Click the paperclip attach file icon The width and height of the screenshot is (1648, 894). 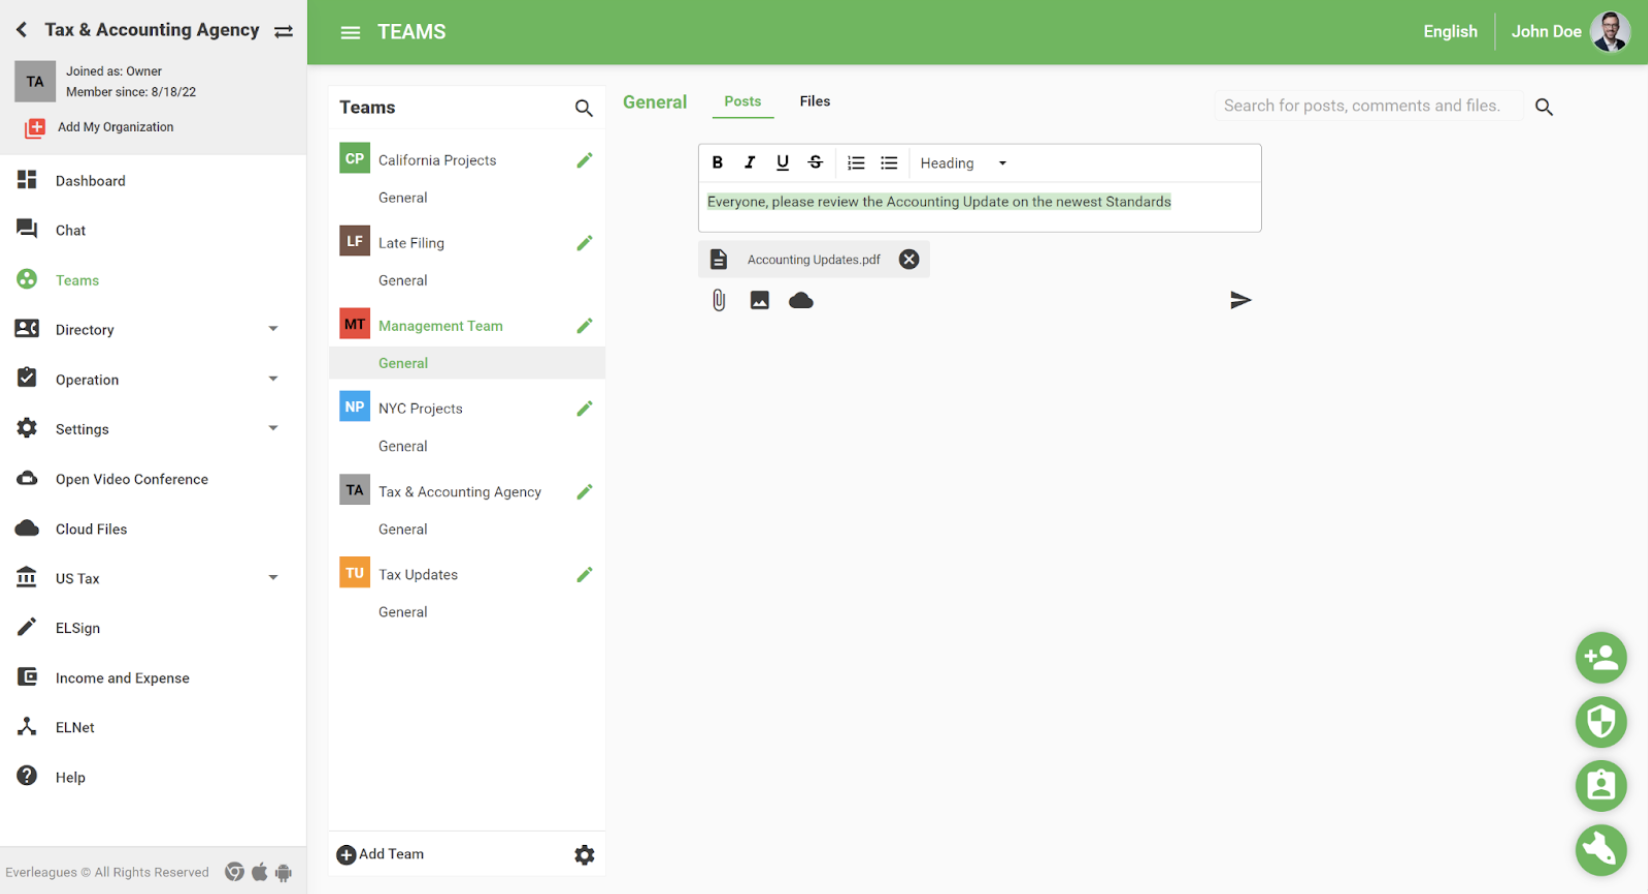tap(719, 300)
